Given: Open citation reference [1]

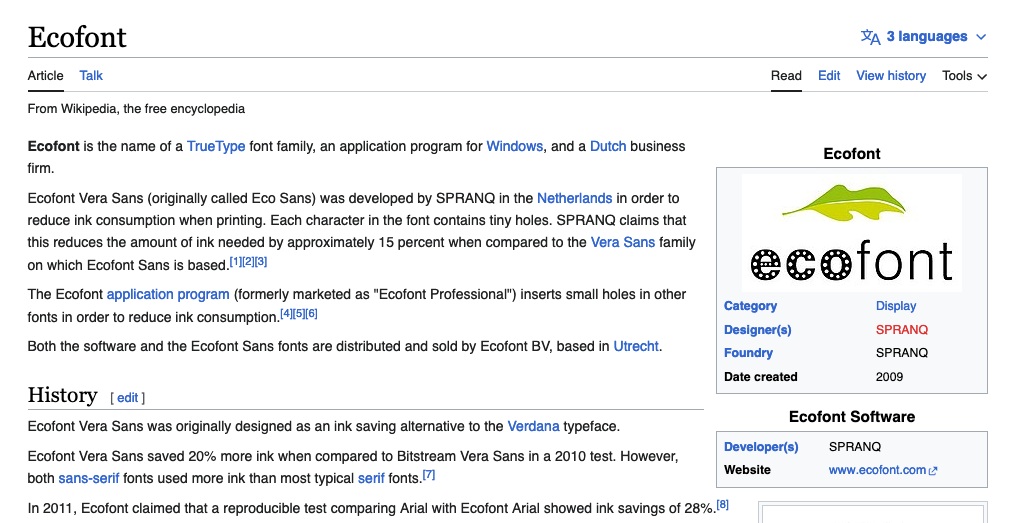Looking at the screenshot, I should click(235, 262).
